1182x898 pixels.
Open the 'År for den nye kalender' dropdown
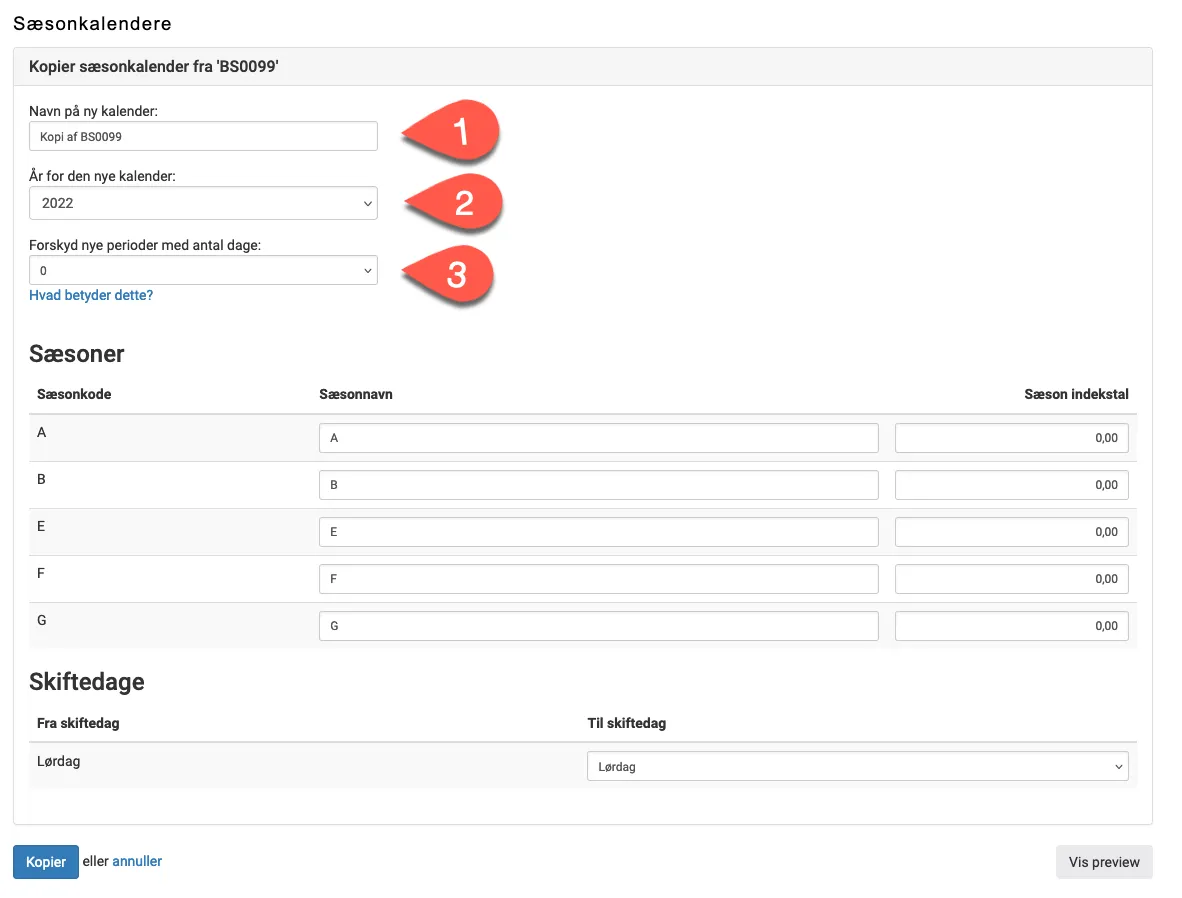[203, 203]
